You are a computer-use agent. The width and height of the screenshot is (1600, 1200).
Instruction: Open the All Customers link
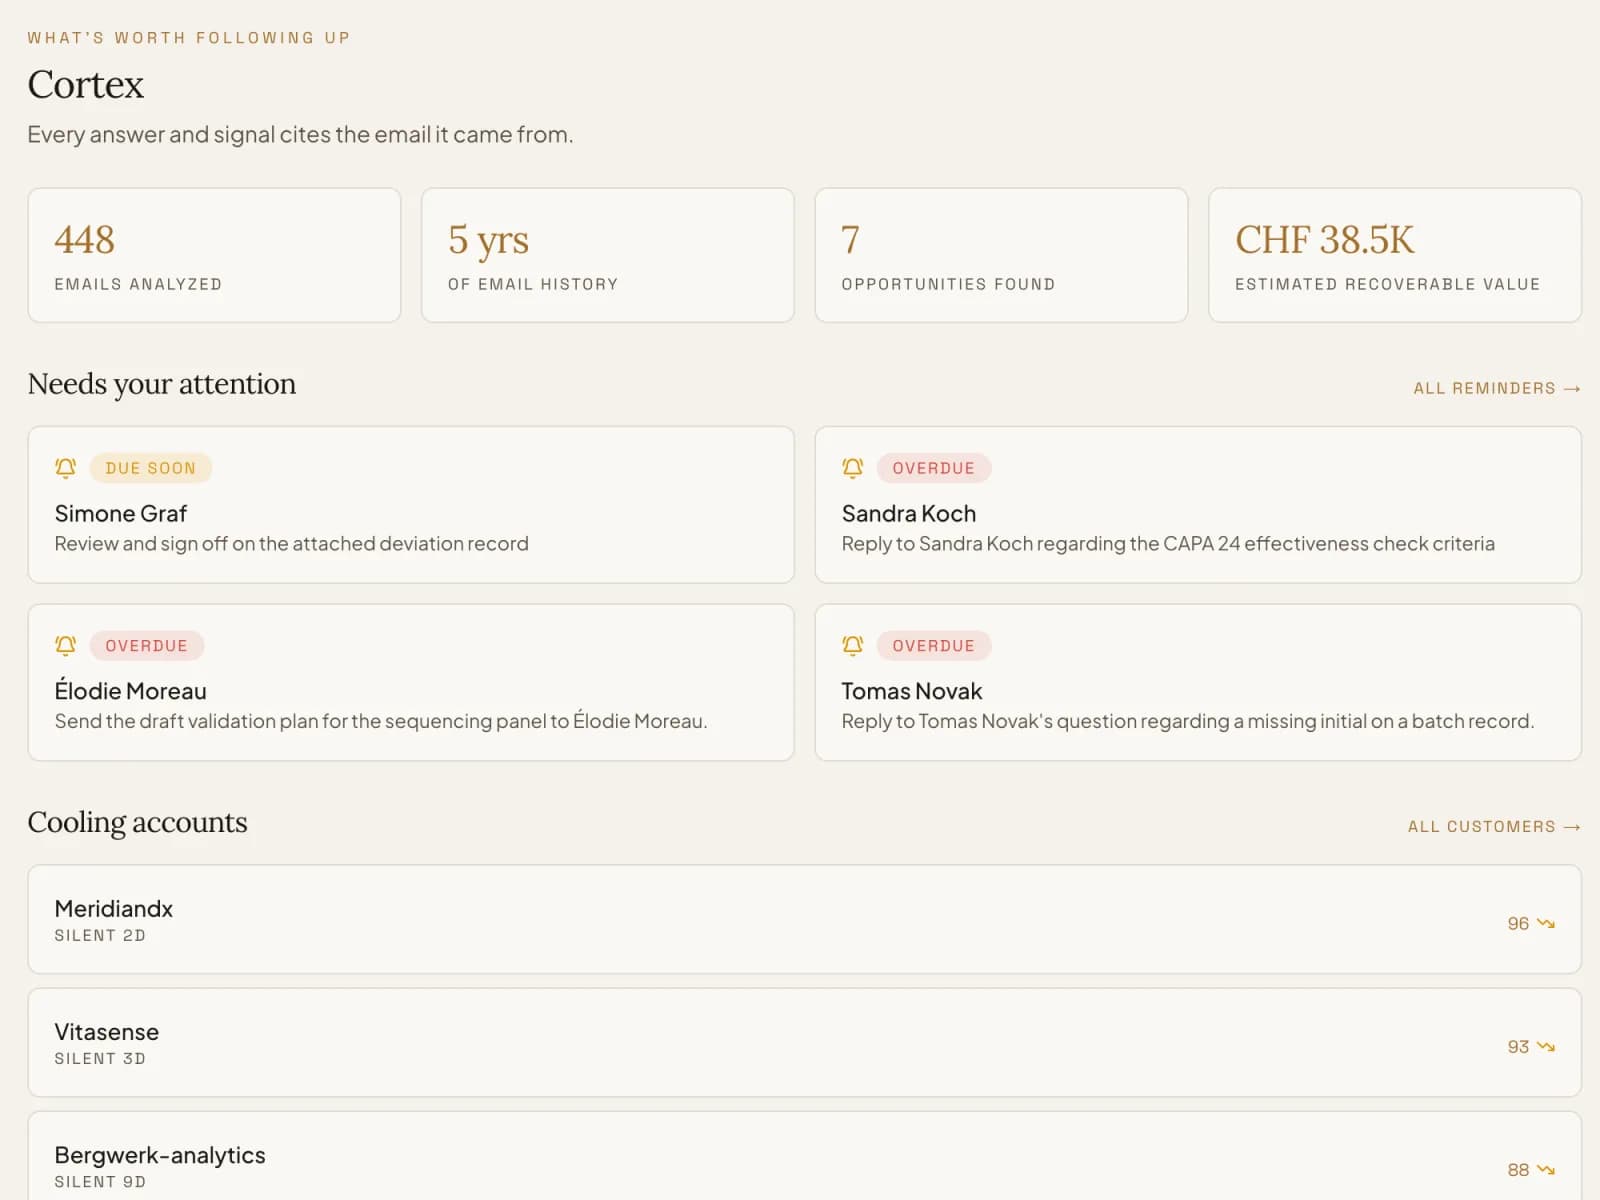click(1494, 827)
